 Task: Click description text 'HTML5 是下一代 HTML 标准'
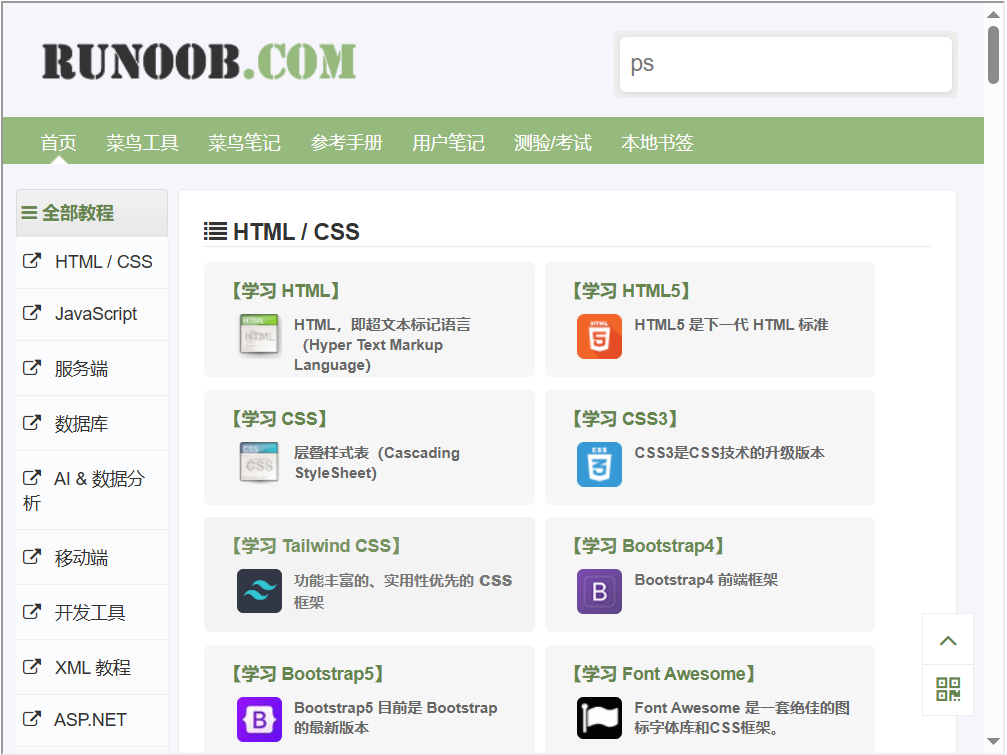click(x=731, y=324)
